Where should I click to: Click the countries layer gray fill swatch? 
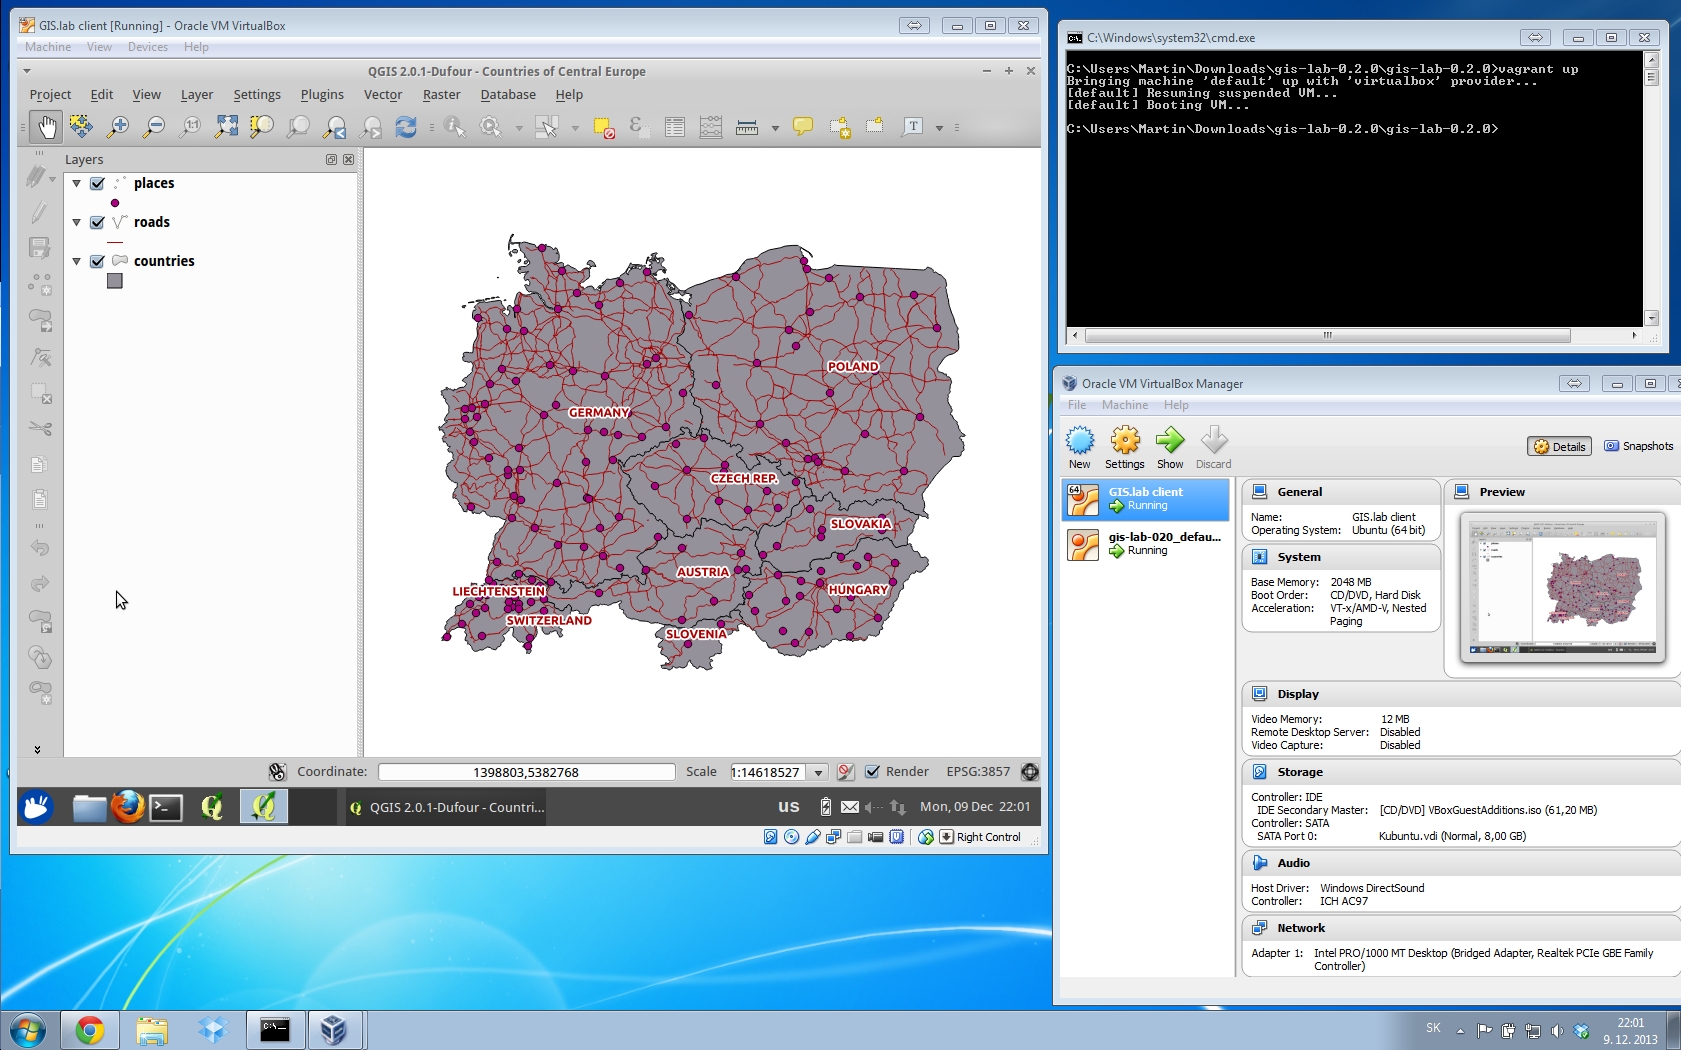(115, 282)
